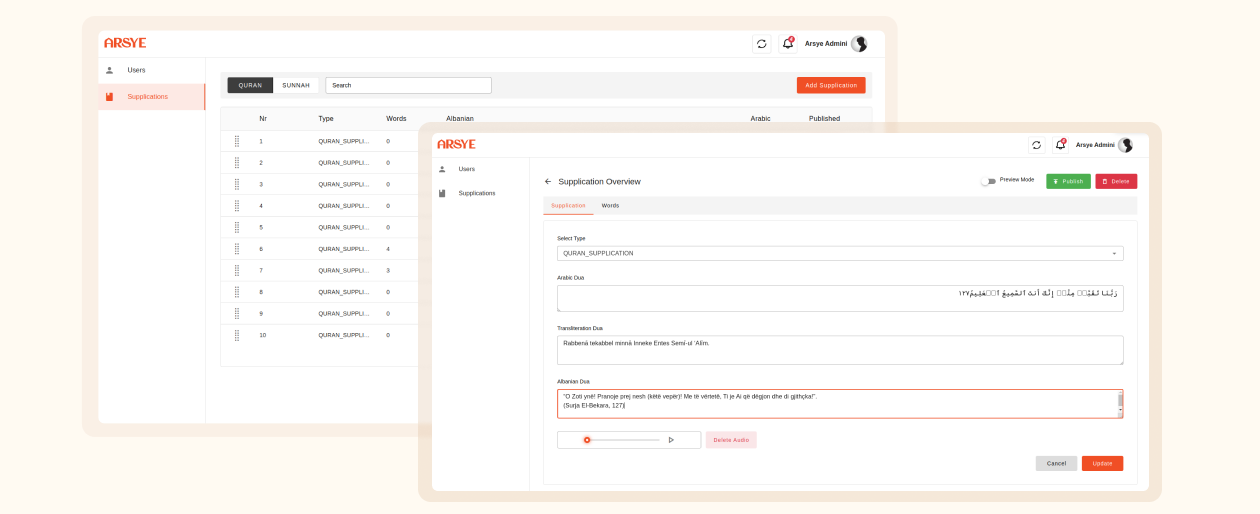Click the Words count 4 in row 6
Image resolution: width=1260 pixels, height=514 pixels.
(388, 249)
